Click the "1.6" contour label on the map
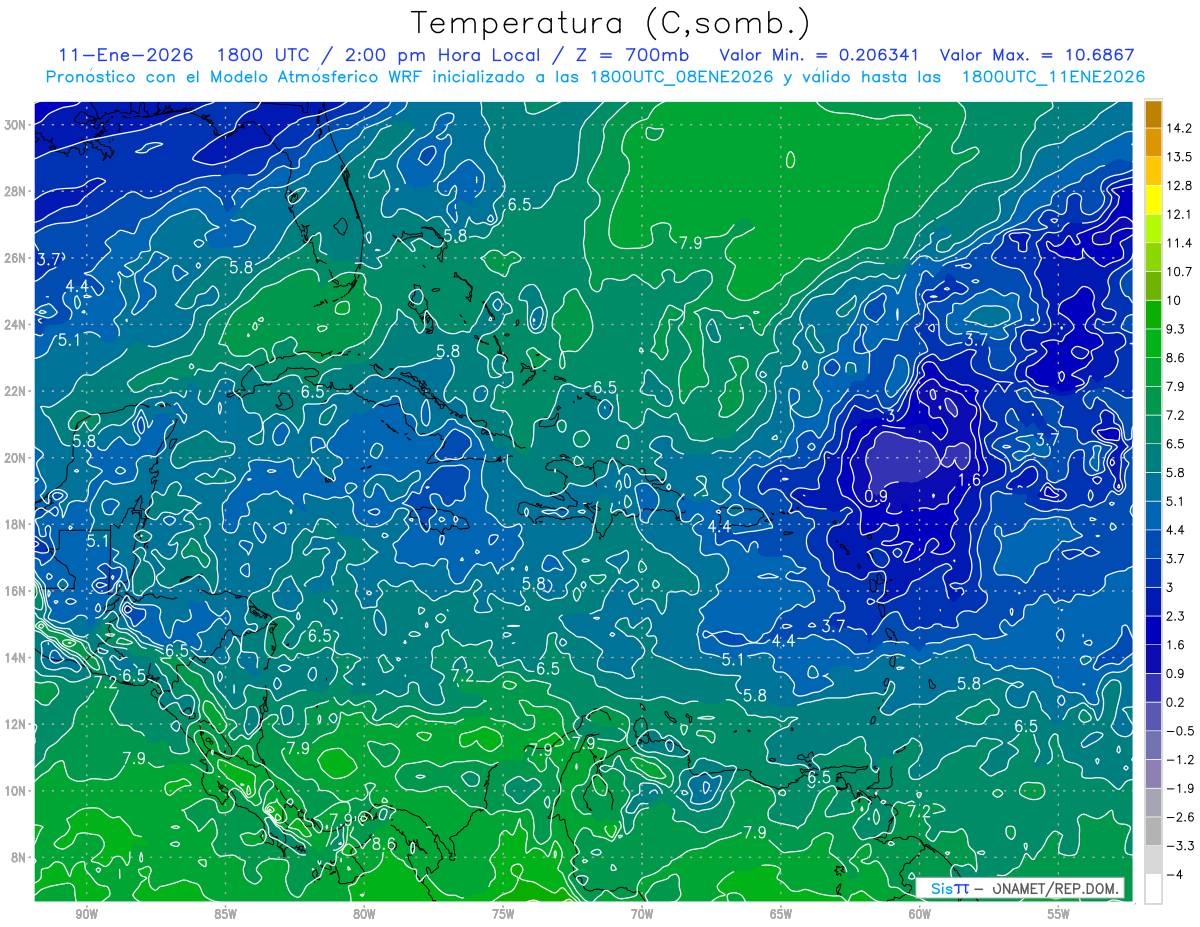Screen dimensions: 1200x927 [x=969, y=480]
